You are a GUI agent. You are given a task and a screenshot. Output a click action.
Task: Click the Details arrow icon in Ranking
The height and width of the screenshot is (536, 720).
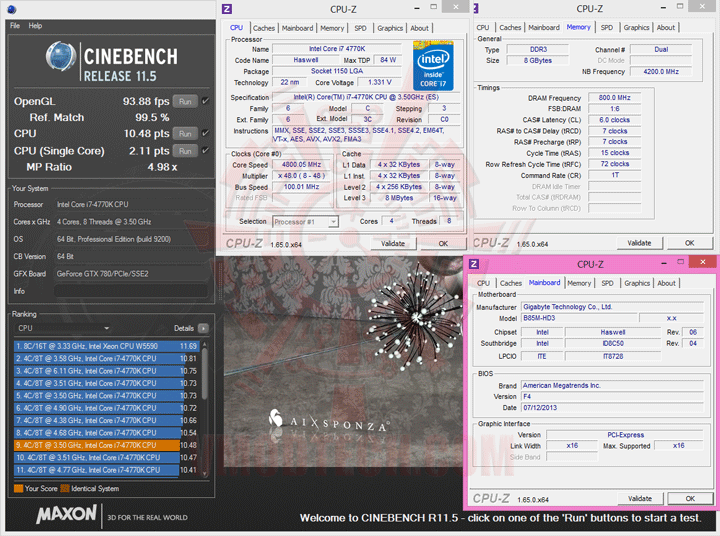203,328
